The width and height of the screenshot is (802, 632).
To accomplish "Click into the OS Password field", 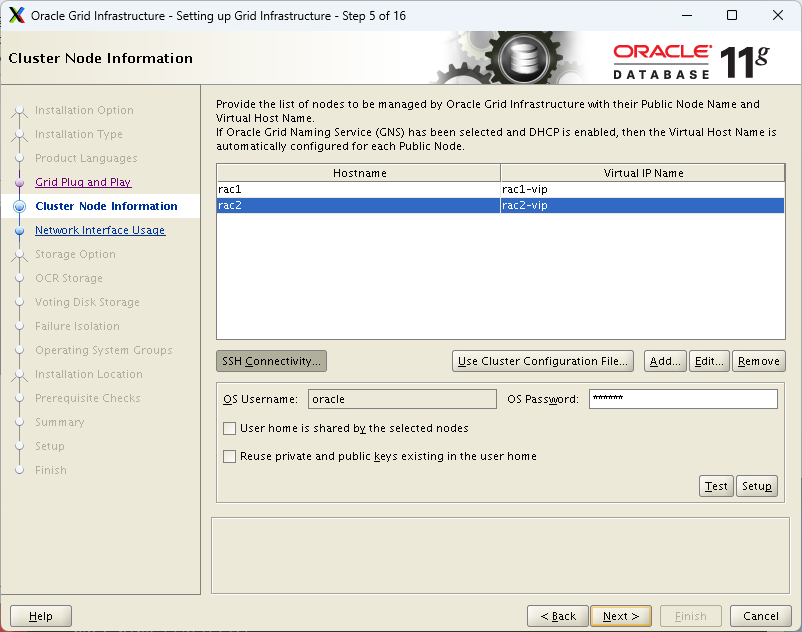I will pos(683,399).
